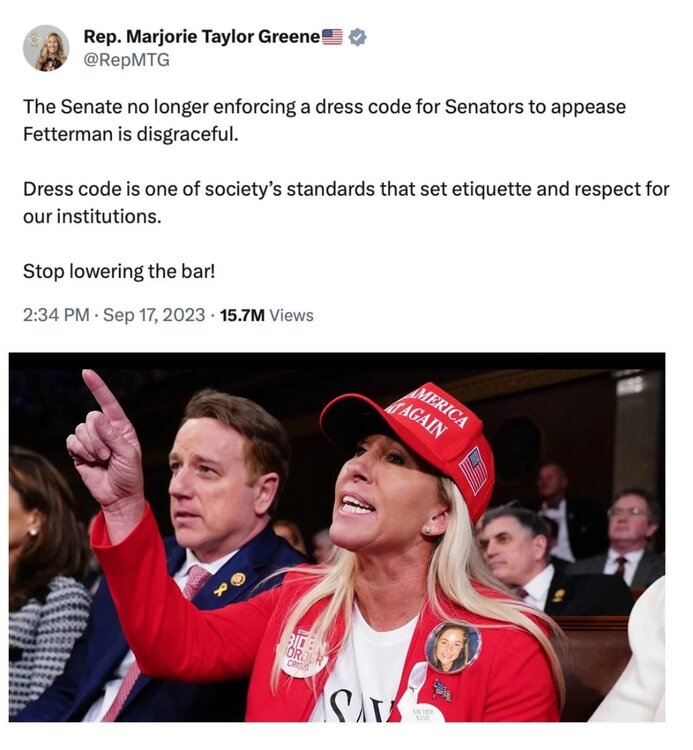This screenshot has width=693, height=750.
Task: Open the @RepMTG handle link
Action: point(126,60)
